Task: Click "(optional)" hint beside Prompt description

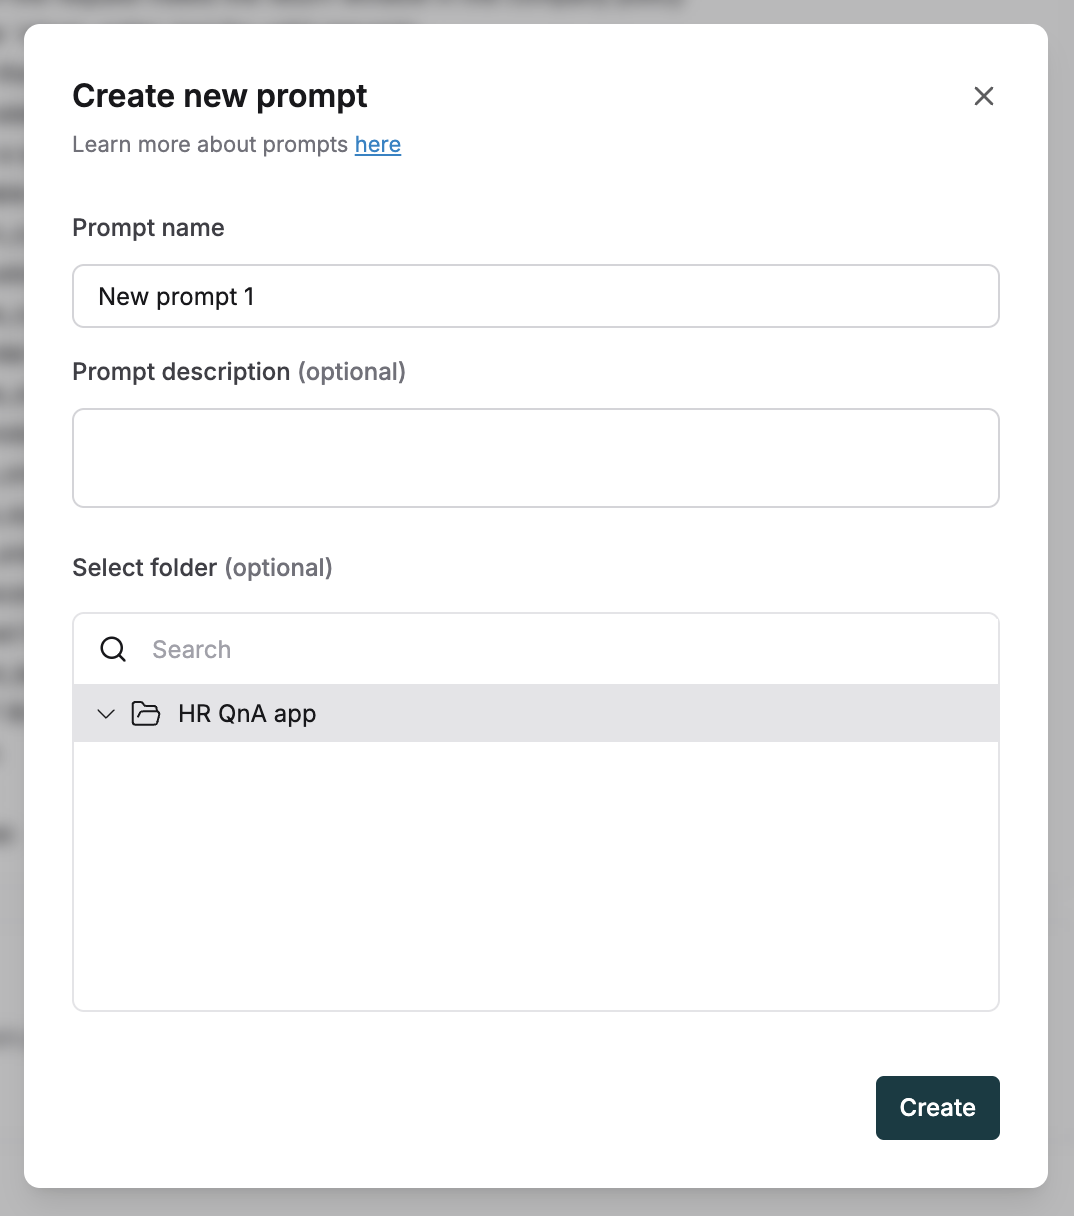Action: 352,372
